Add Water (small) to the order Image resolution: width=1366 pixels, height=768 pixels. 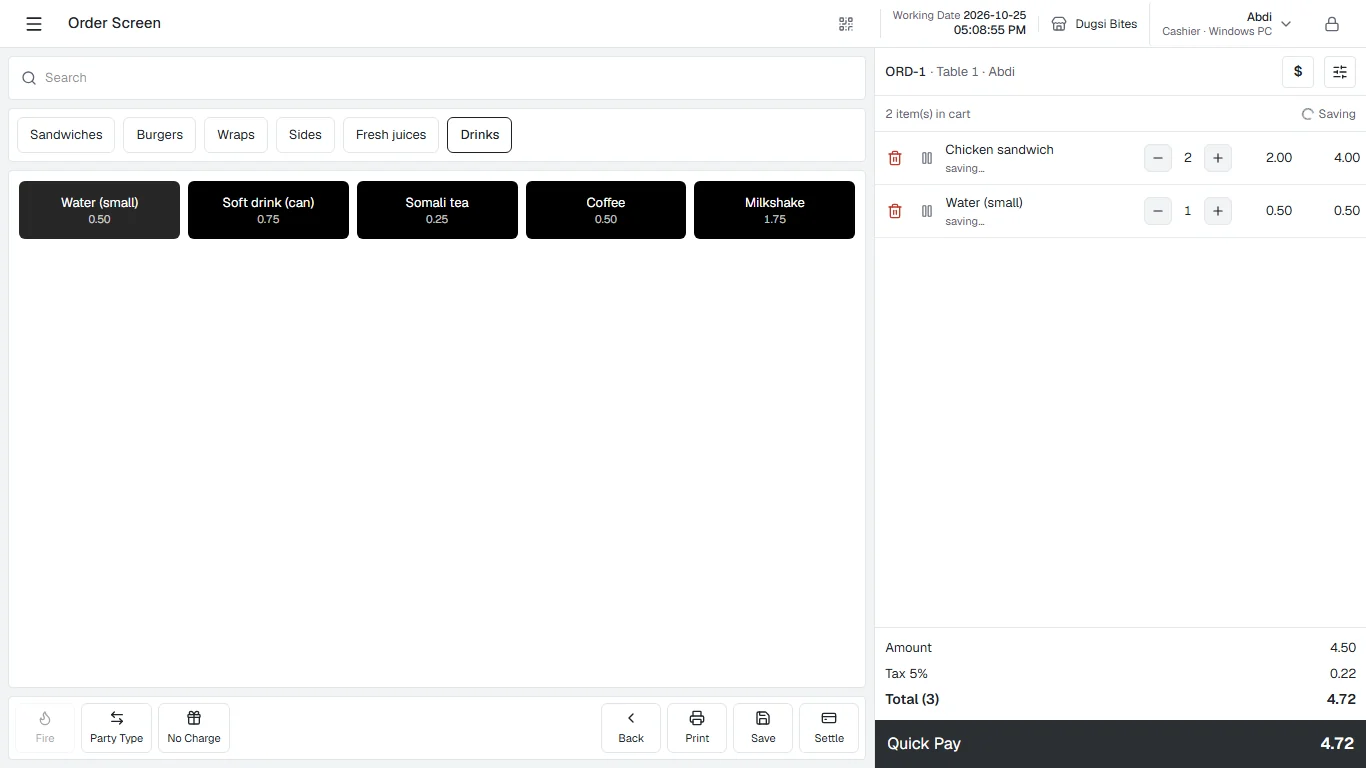pos(99,210)
